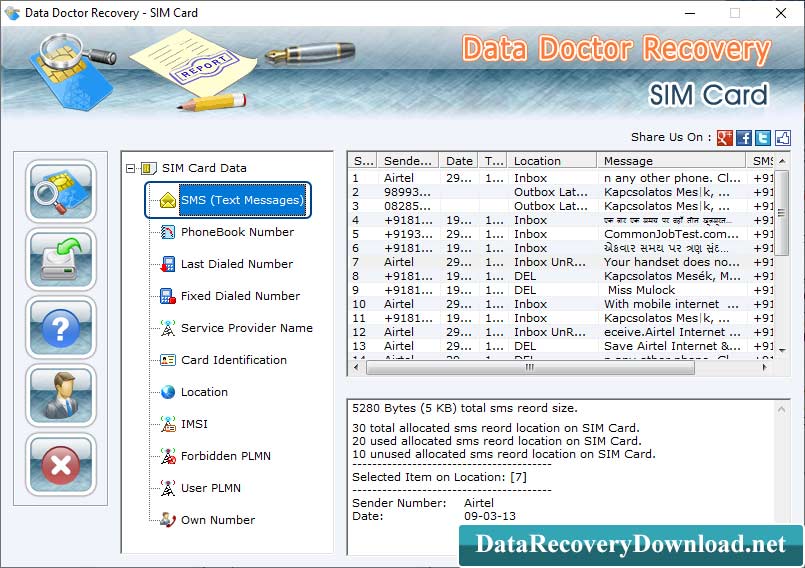Share on Google Plus icon

tap(724, 138)
